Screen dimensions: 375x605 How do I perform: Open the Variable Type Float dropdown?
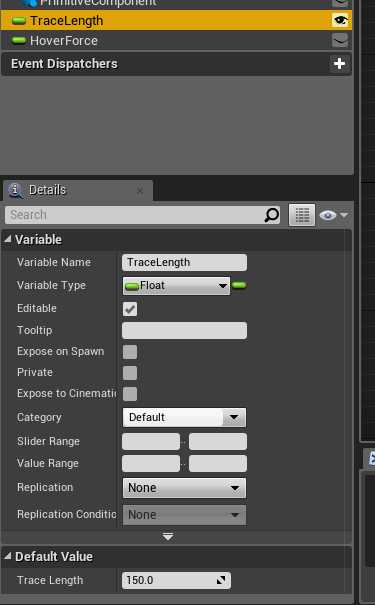click(176, 286)
